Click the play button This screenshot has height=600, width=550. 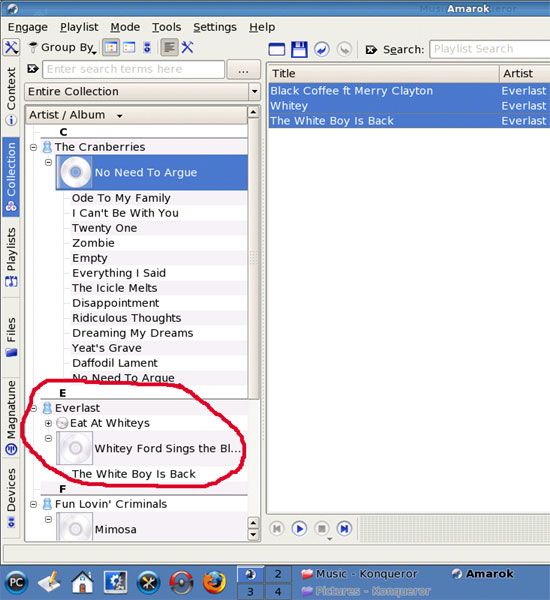[x=299, y=528]
